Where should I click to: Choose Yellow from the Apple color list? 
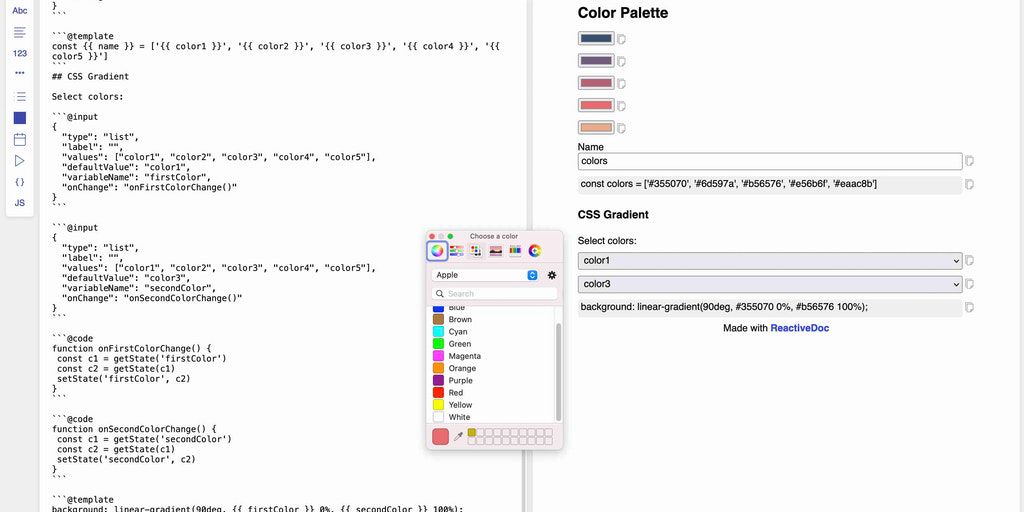460,405
